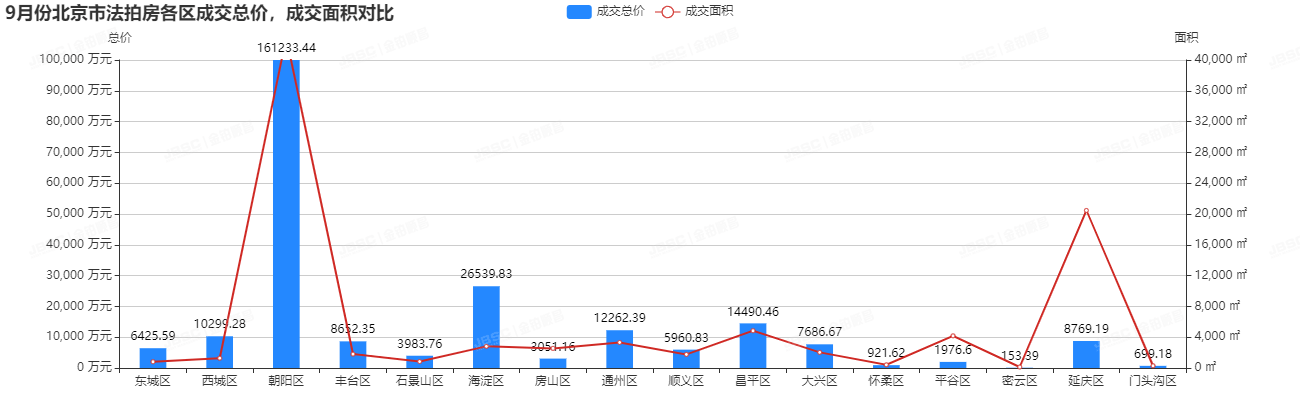
Task: Click the red circle 成交面积 legend marker
Action: point(667,11)
